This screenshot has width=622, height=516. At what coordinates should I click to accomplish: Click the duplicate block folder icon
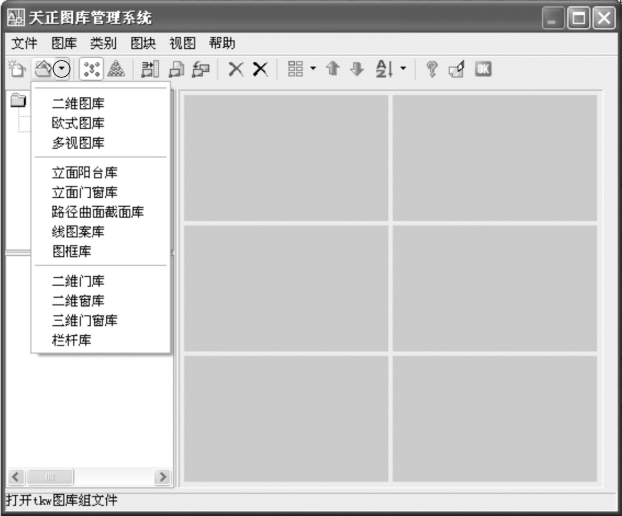click(x=201, y=69)
